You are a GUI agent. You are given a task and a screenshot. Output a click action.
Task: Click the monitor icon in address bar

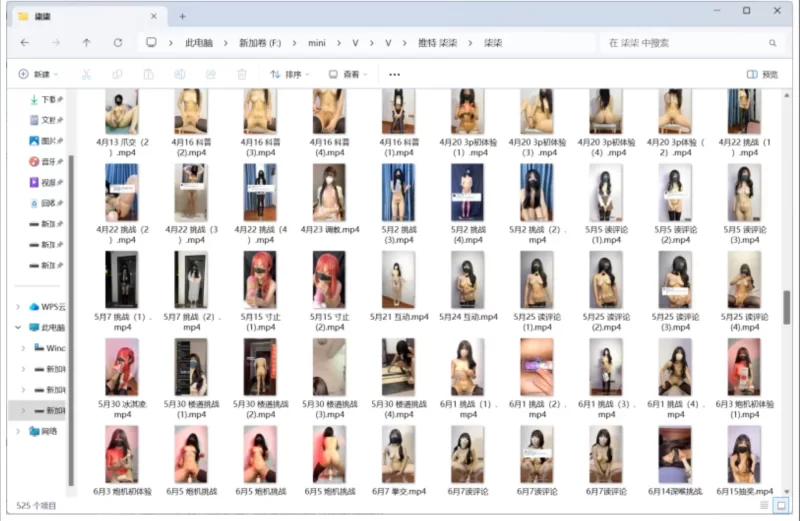click(151, 42)
